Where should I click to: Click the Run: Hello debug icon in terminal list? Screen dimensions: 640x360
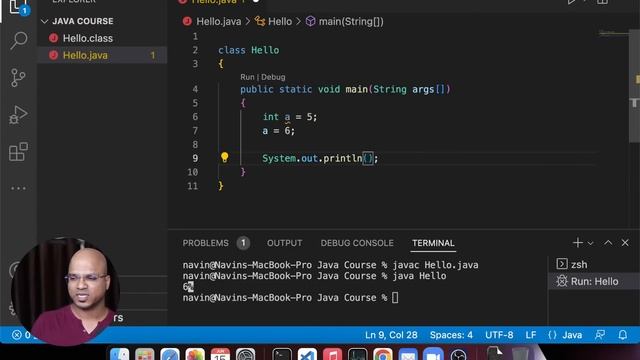pos(562,281)
